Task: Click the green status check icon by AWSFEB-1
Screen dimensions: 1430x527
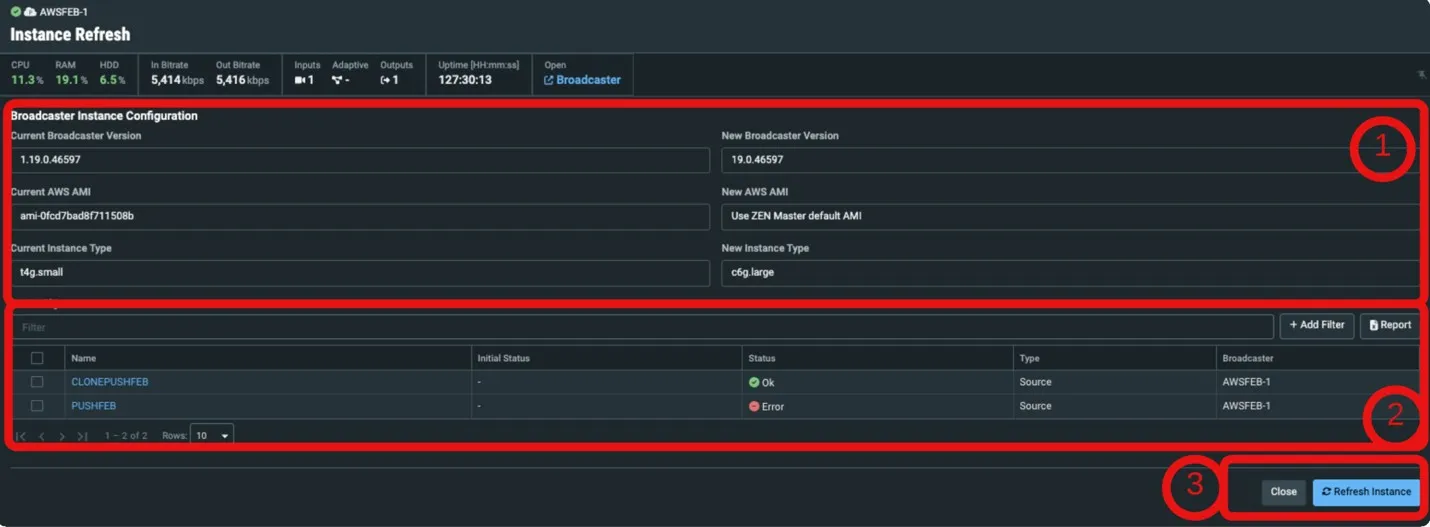Action: coord(16,11)
